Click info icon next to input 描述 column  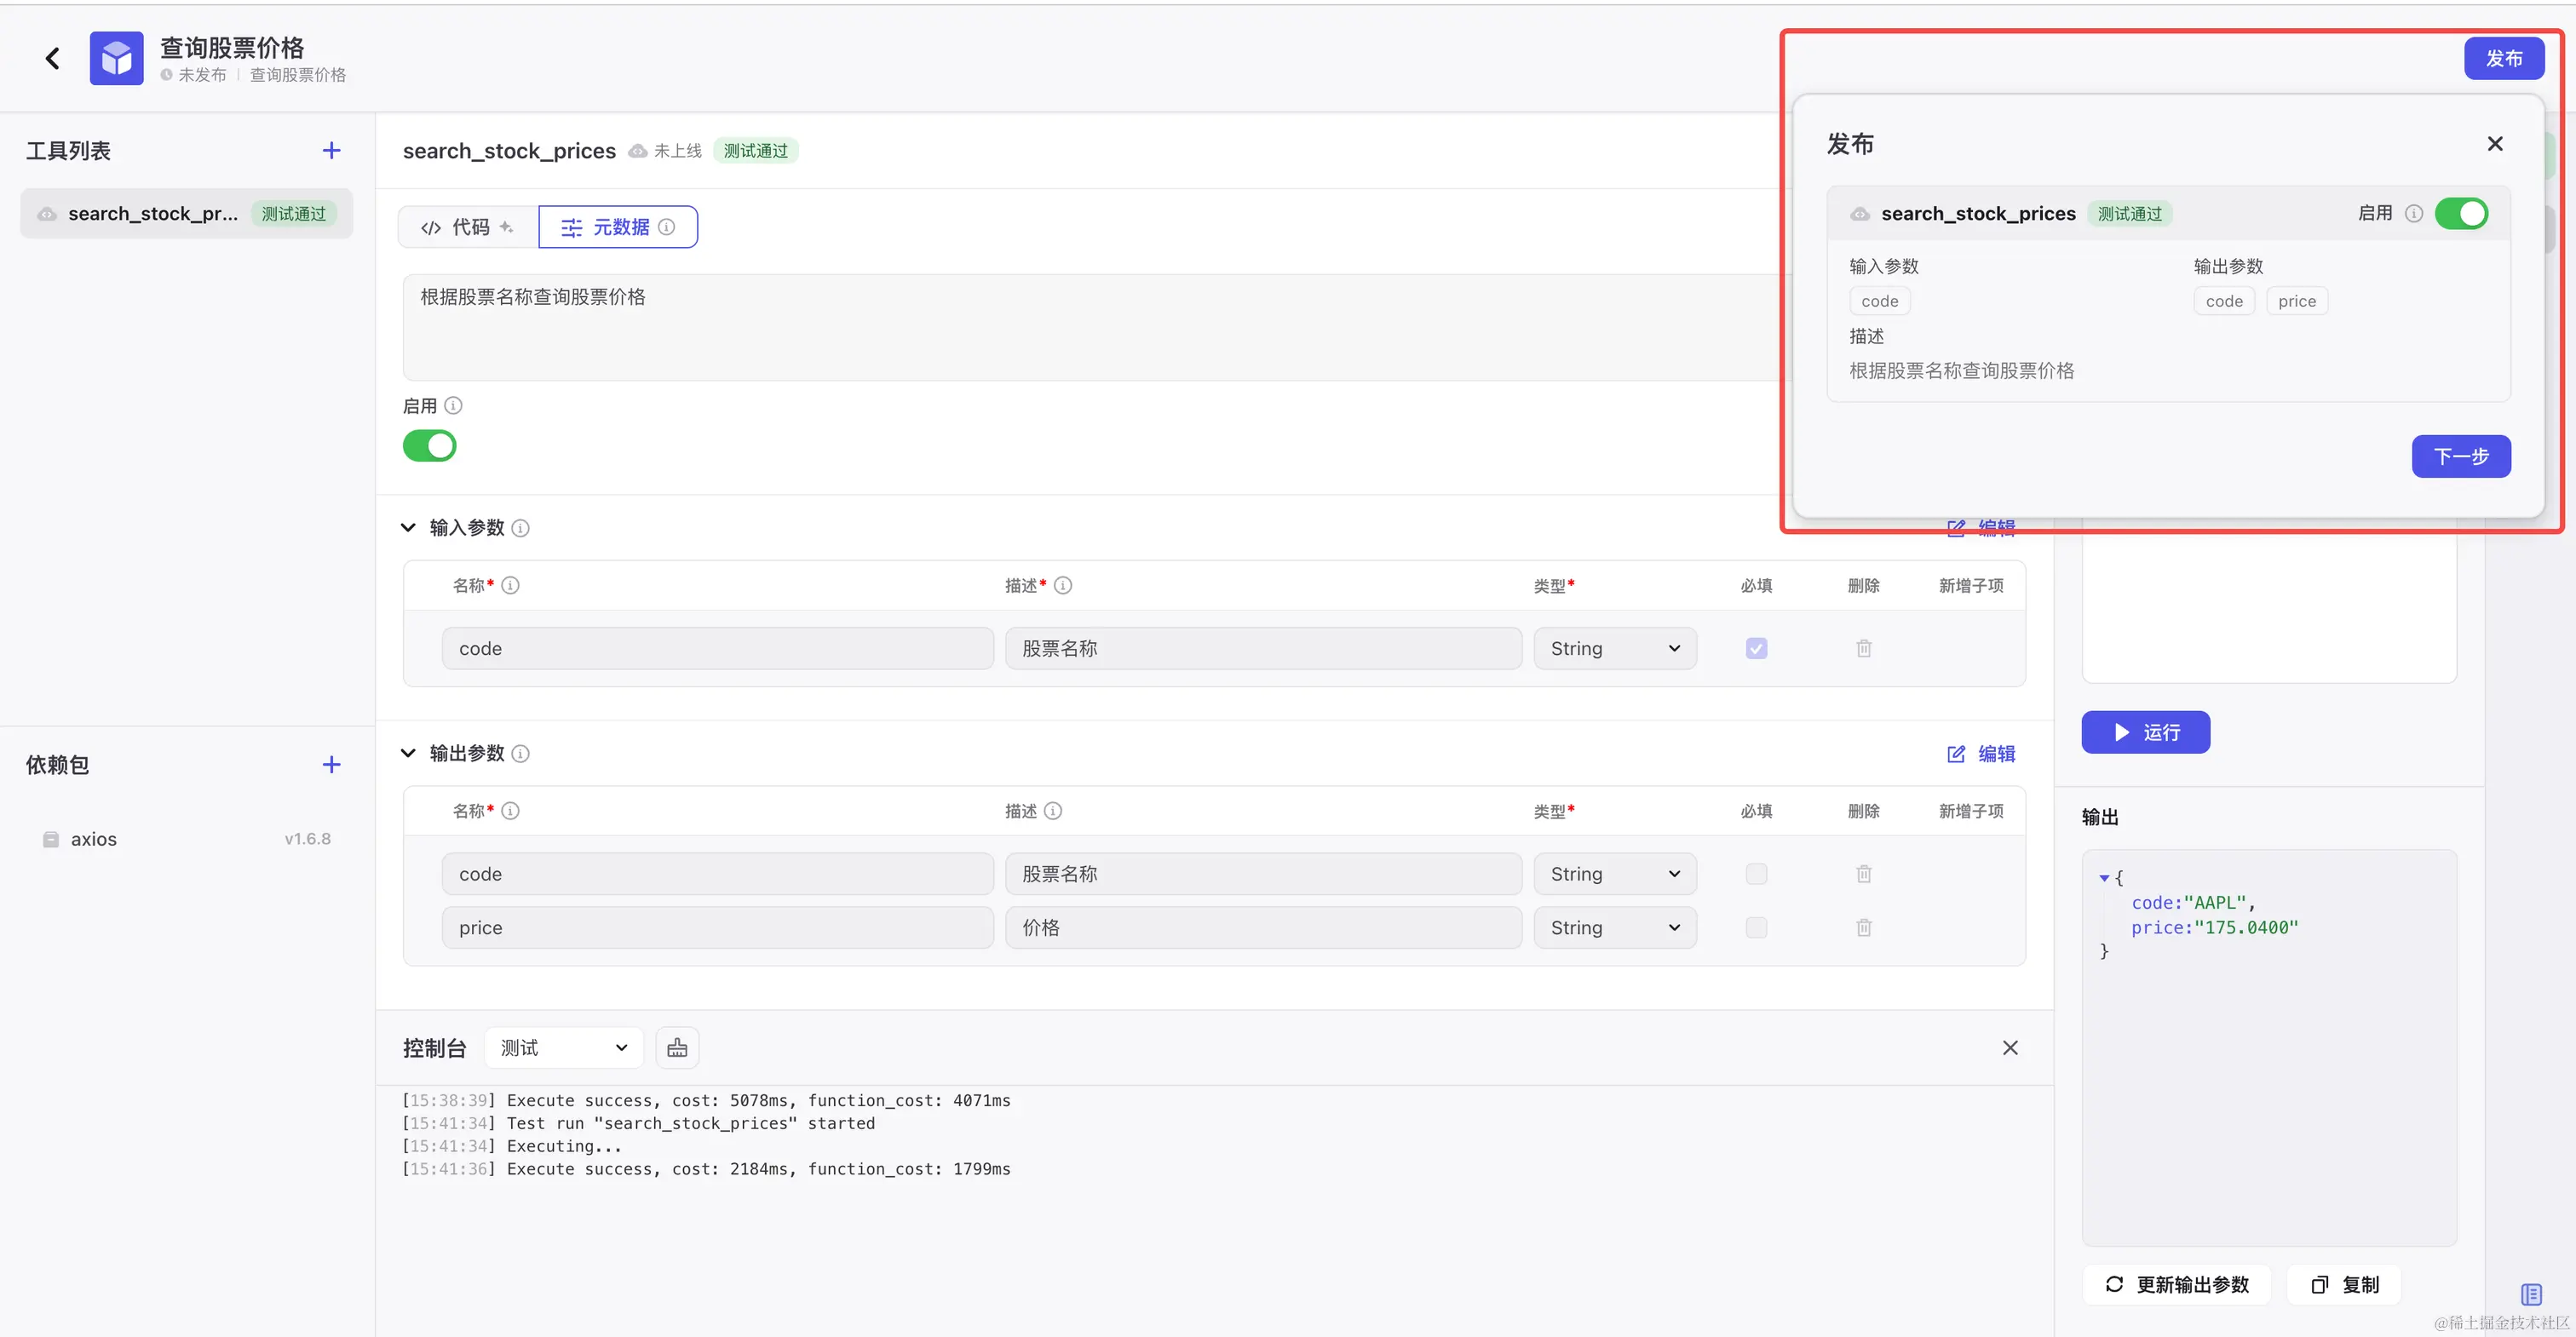1063,585
